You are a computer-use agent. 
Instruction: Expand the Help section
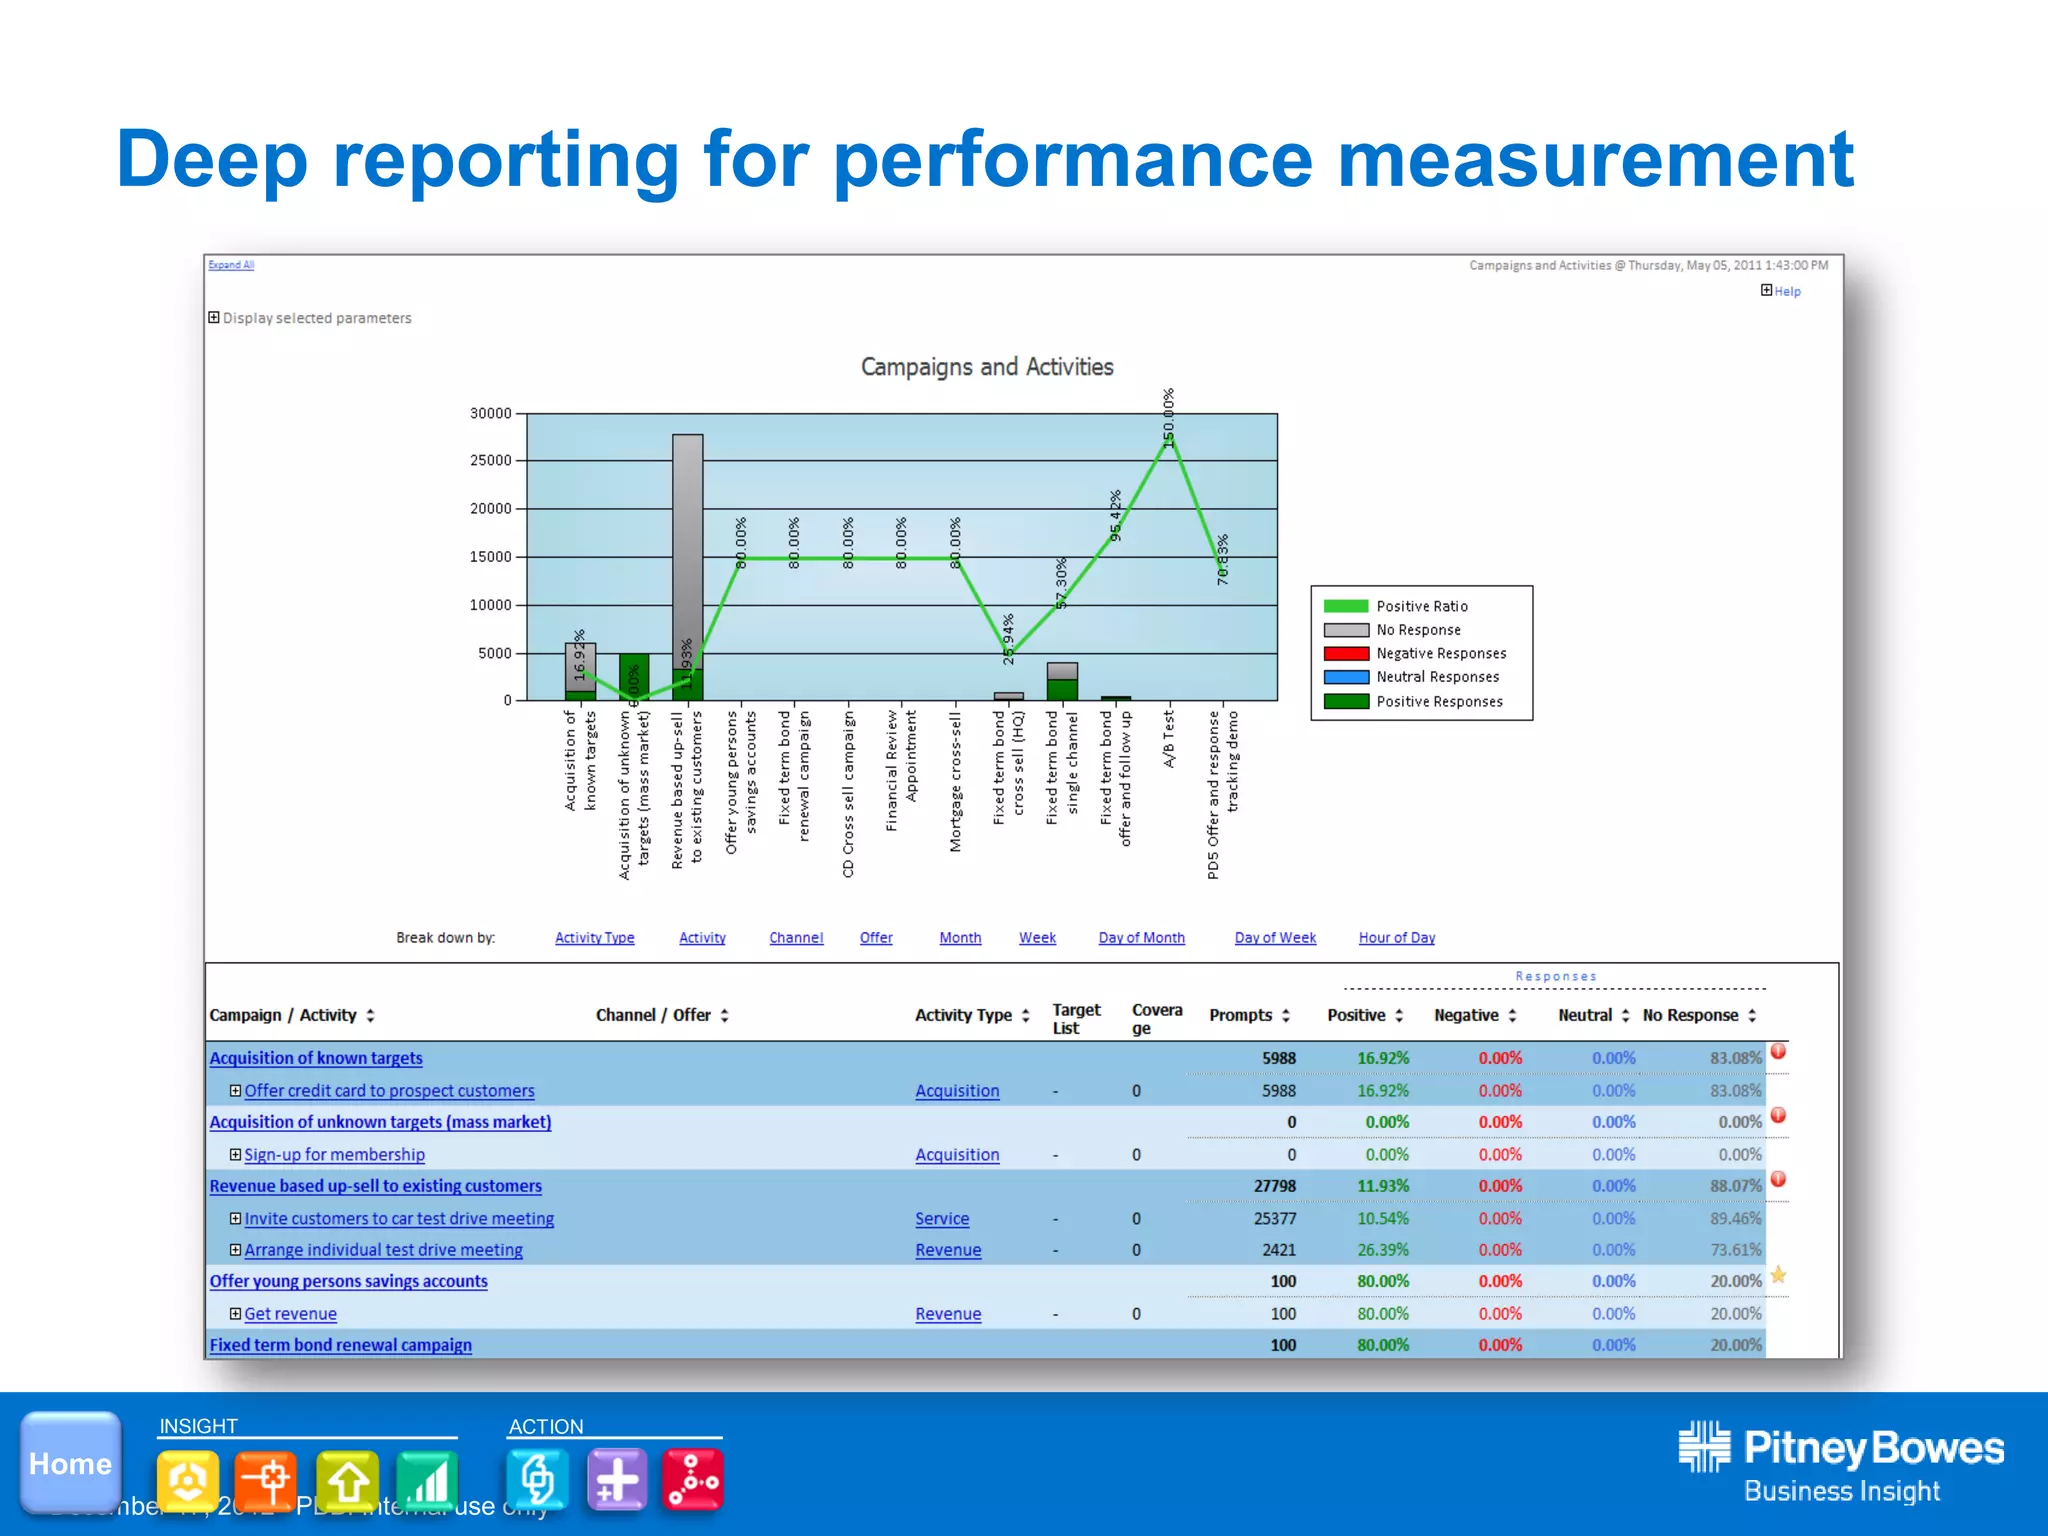[x=1766, y=290]
